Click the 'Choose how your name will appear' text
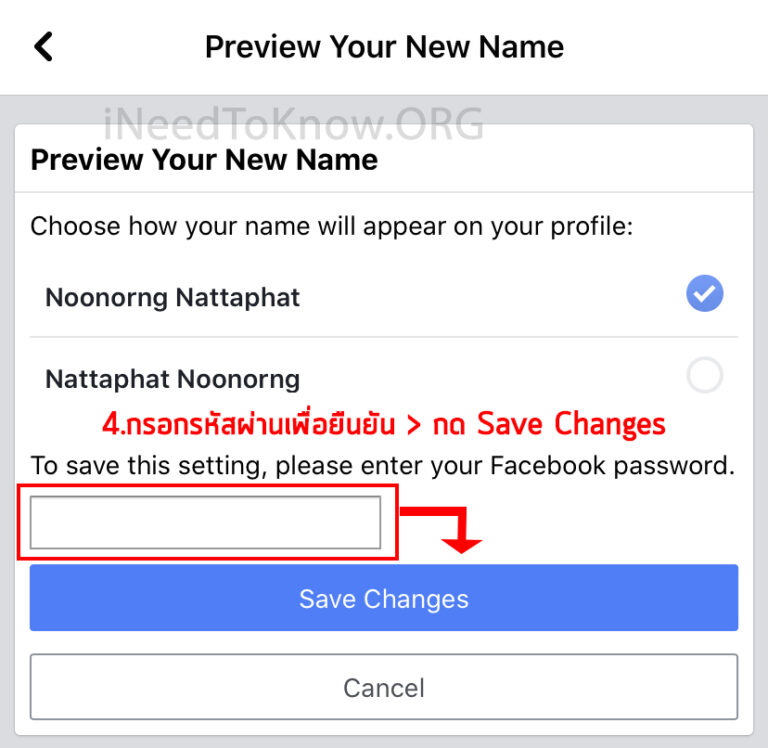 331,225
